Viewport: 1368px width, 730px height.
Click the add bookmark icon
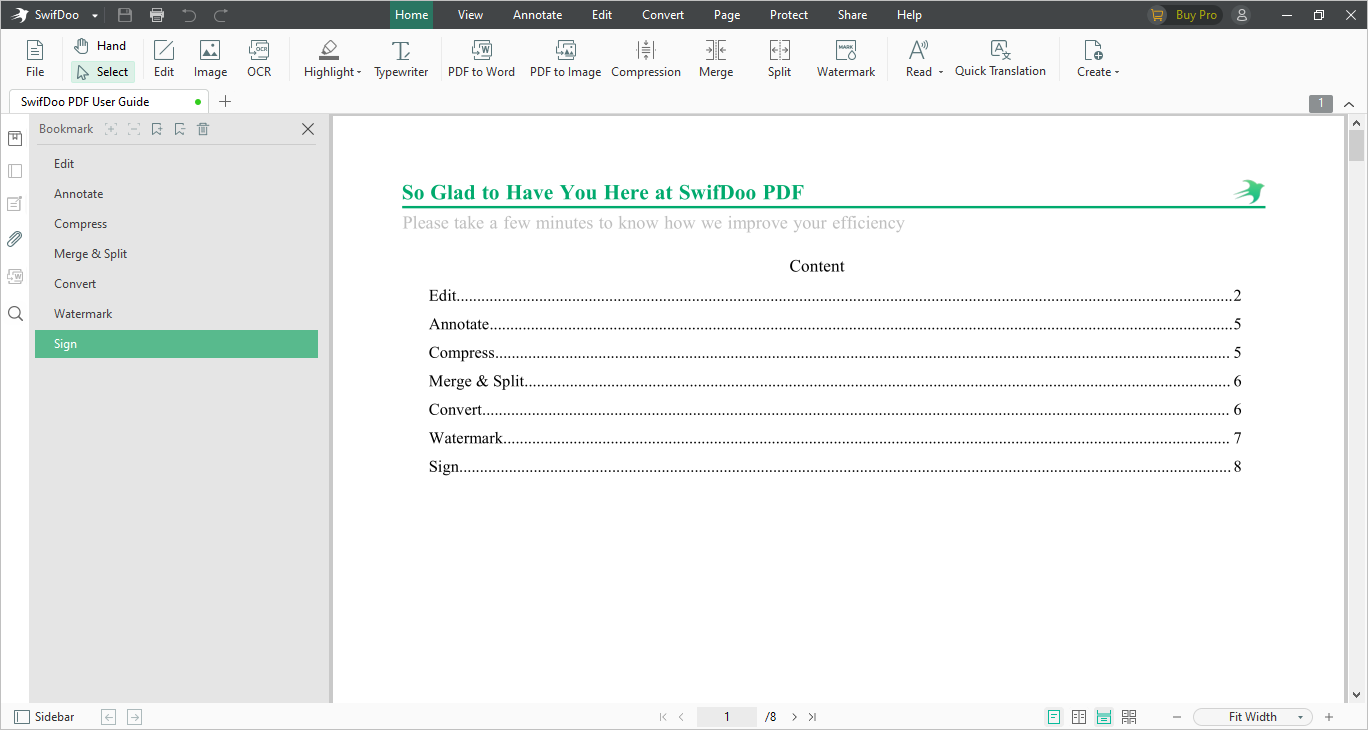tap(157, 129)
